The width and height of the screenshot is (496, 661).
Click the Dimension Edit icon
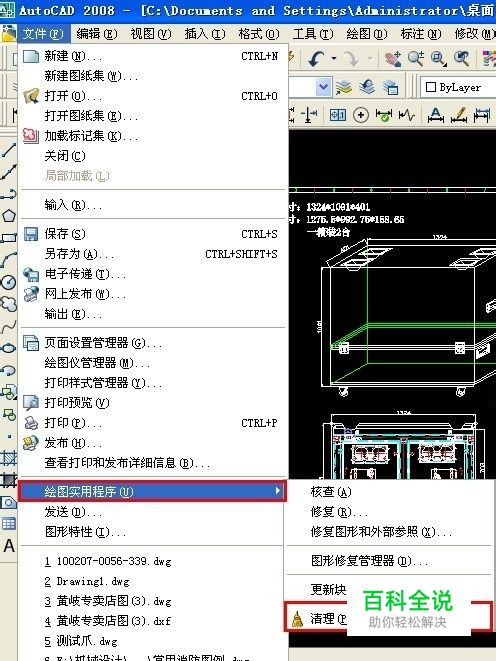[436, 115]
